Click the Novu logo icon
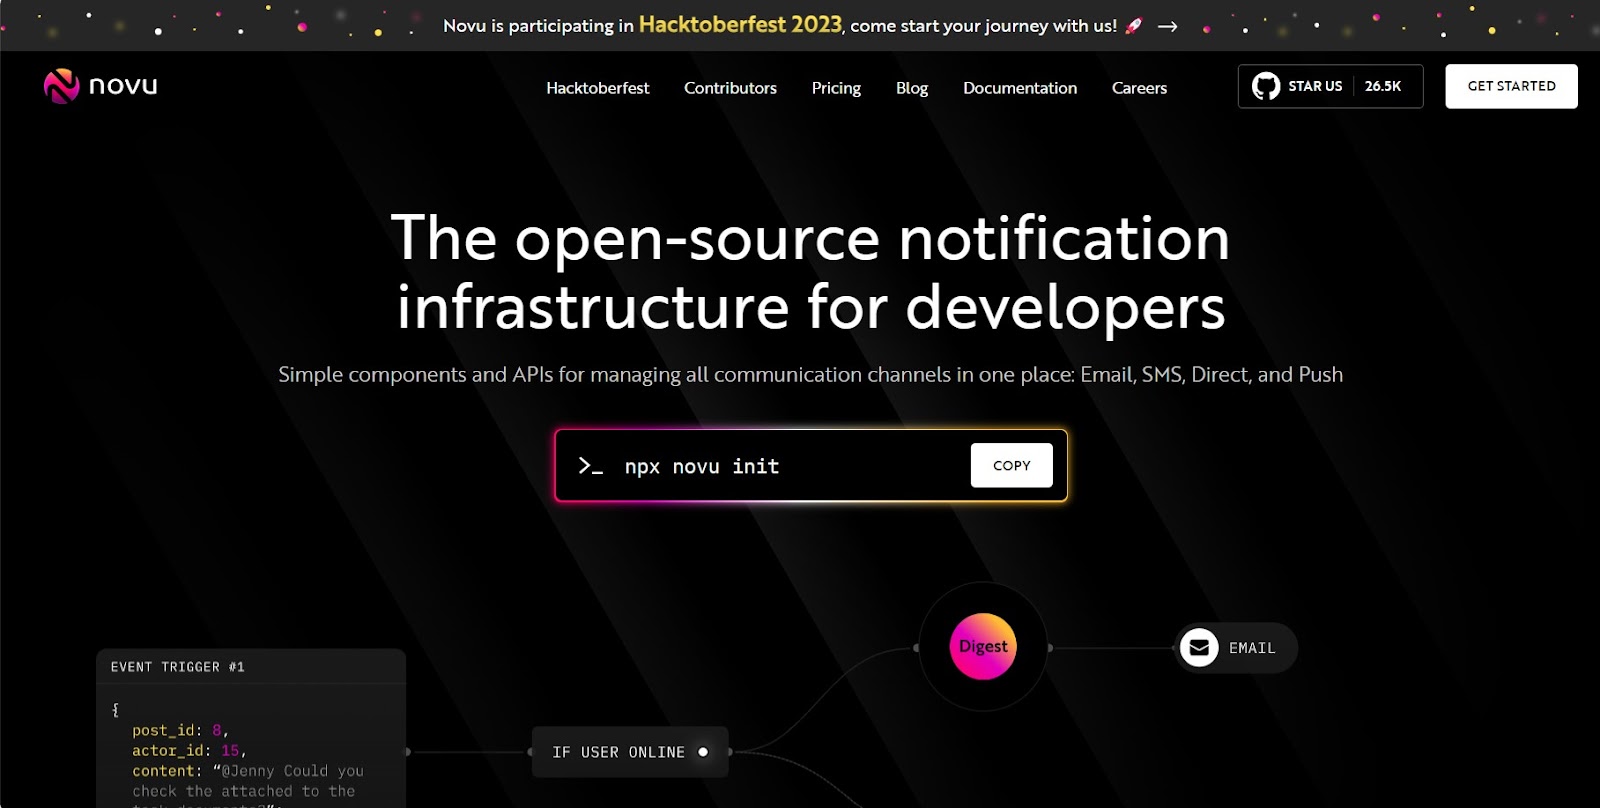 61,86
